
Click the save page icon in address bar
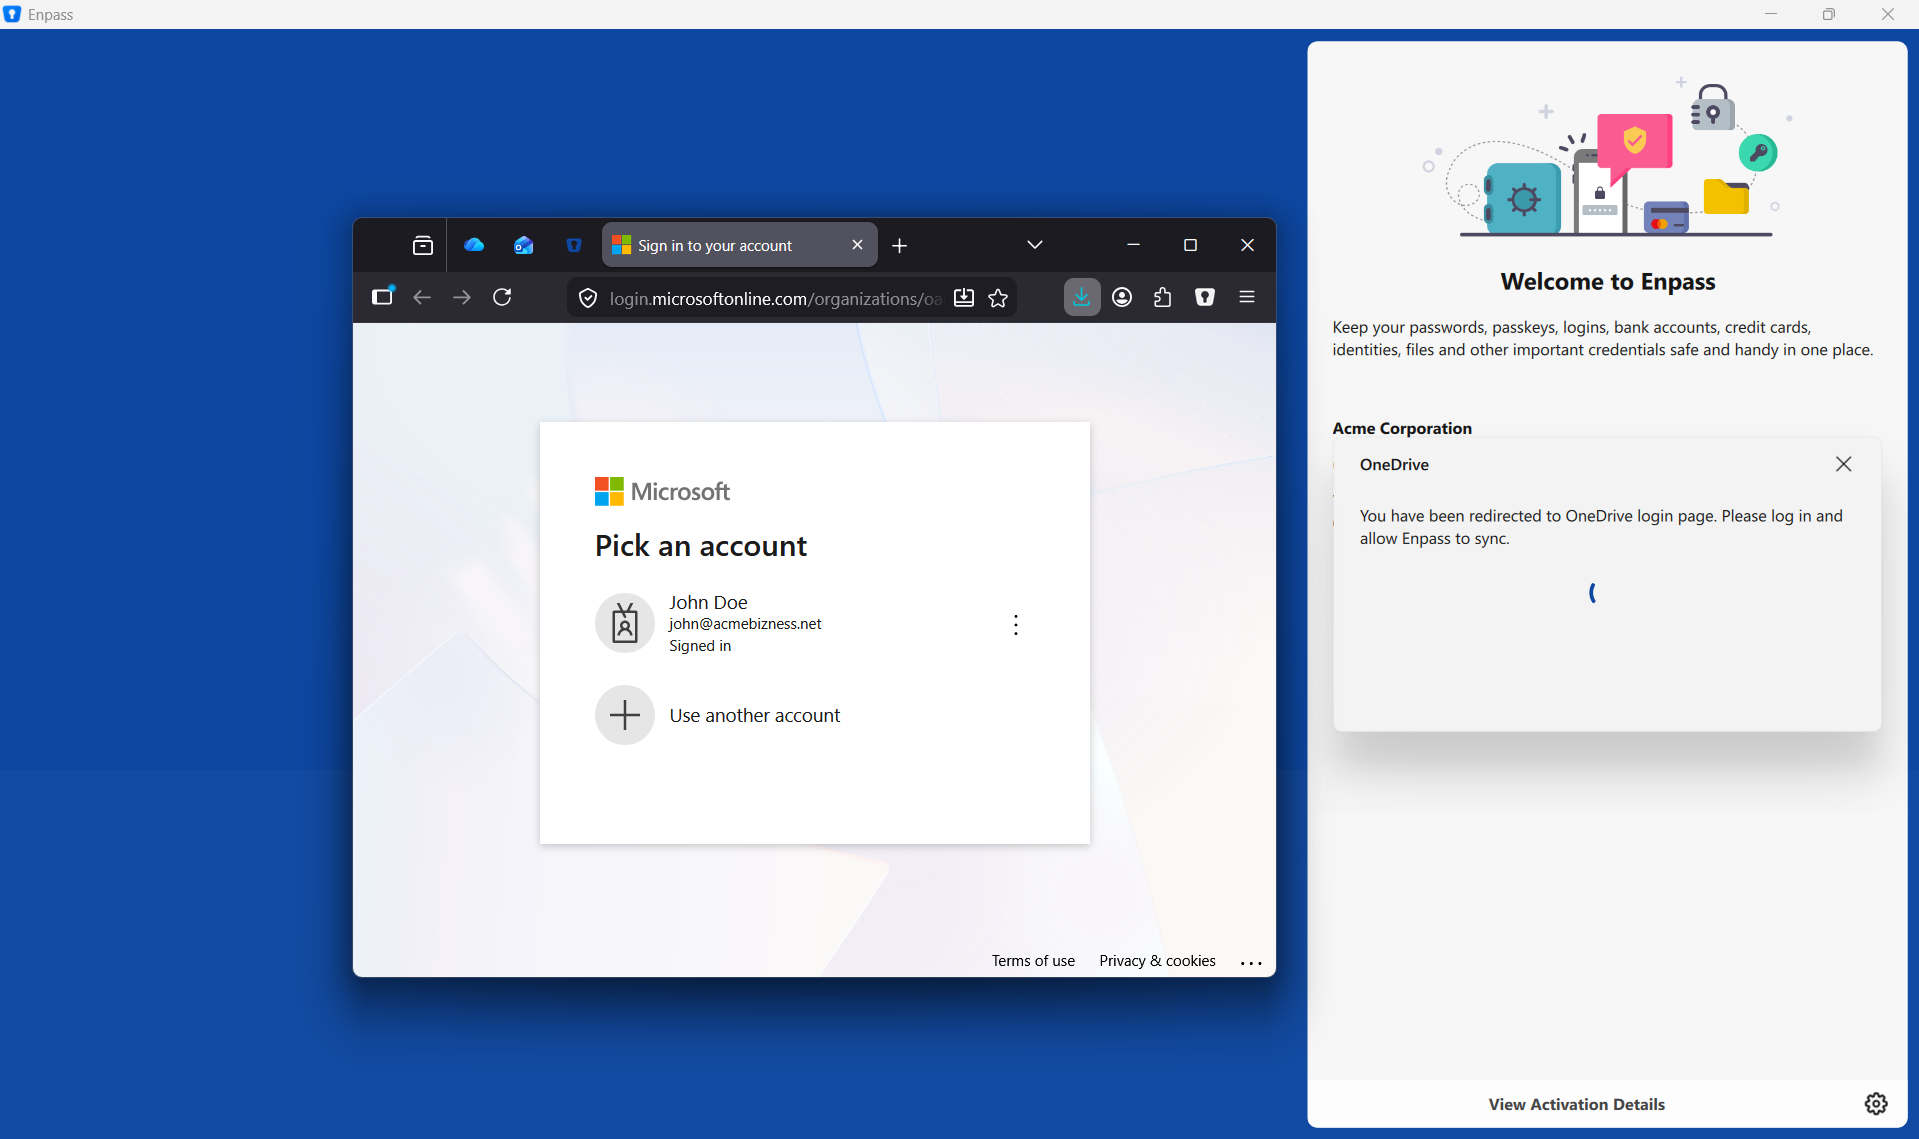click(x=964, y=298)
